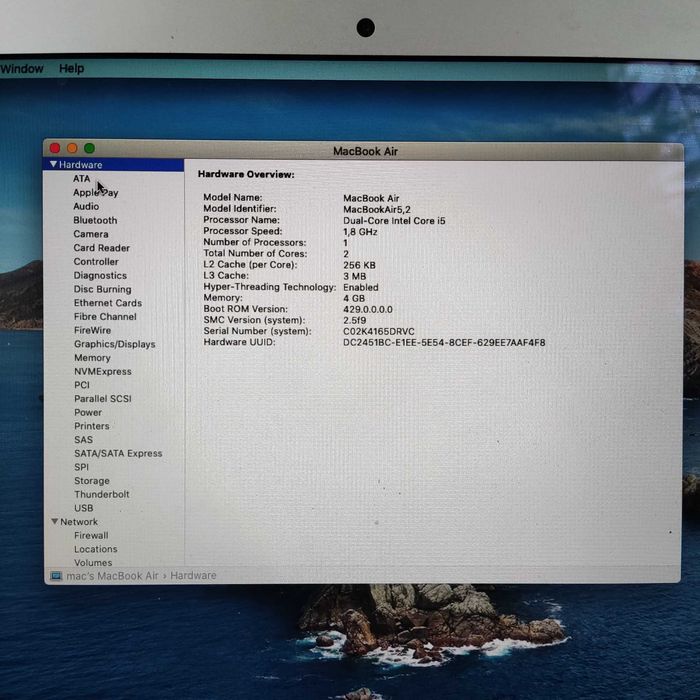Select Power in the sidebar
The image size is (700, 700).
(88, 412)
